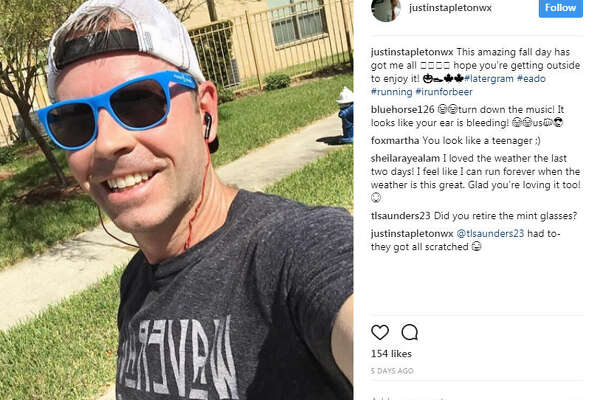Click the comment speech bubble icon
The image size is (600, 400).
[x=409, y=332]
